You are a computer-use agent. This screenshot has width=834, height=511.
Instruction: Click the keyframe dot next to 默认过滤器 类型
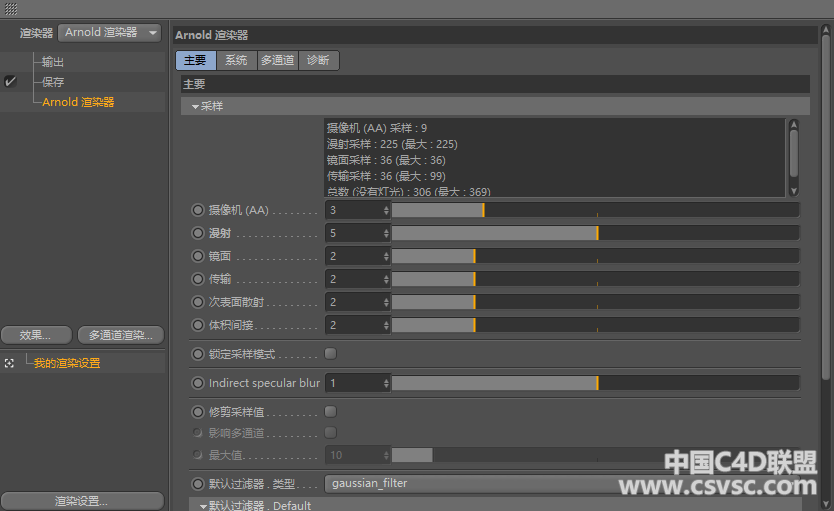click(197, 484)
